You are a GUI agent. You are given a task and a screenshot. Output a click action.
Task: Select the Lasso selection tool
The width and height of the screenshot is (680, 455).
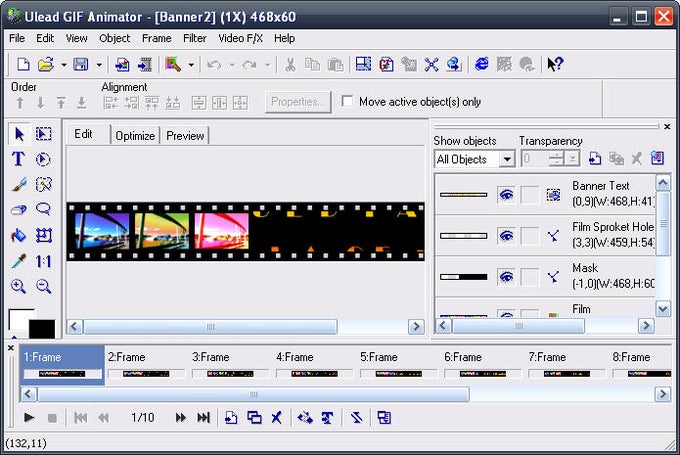click(x=43, y=209)
